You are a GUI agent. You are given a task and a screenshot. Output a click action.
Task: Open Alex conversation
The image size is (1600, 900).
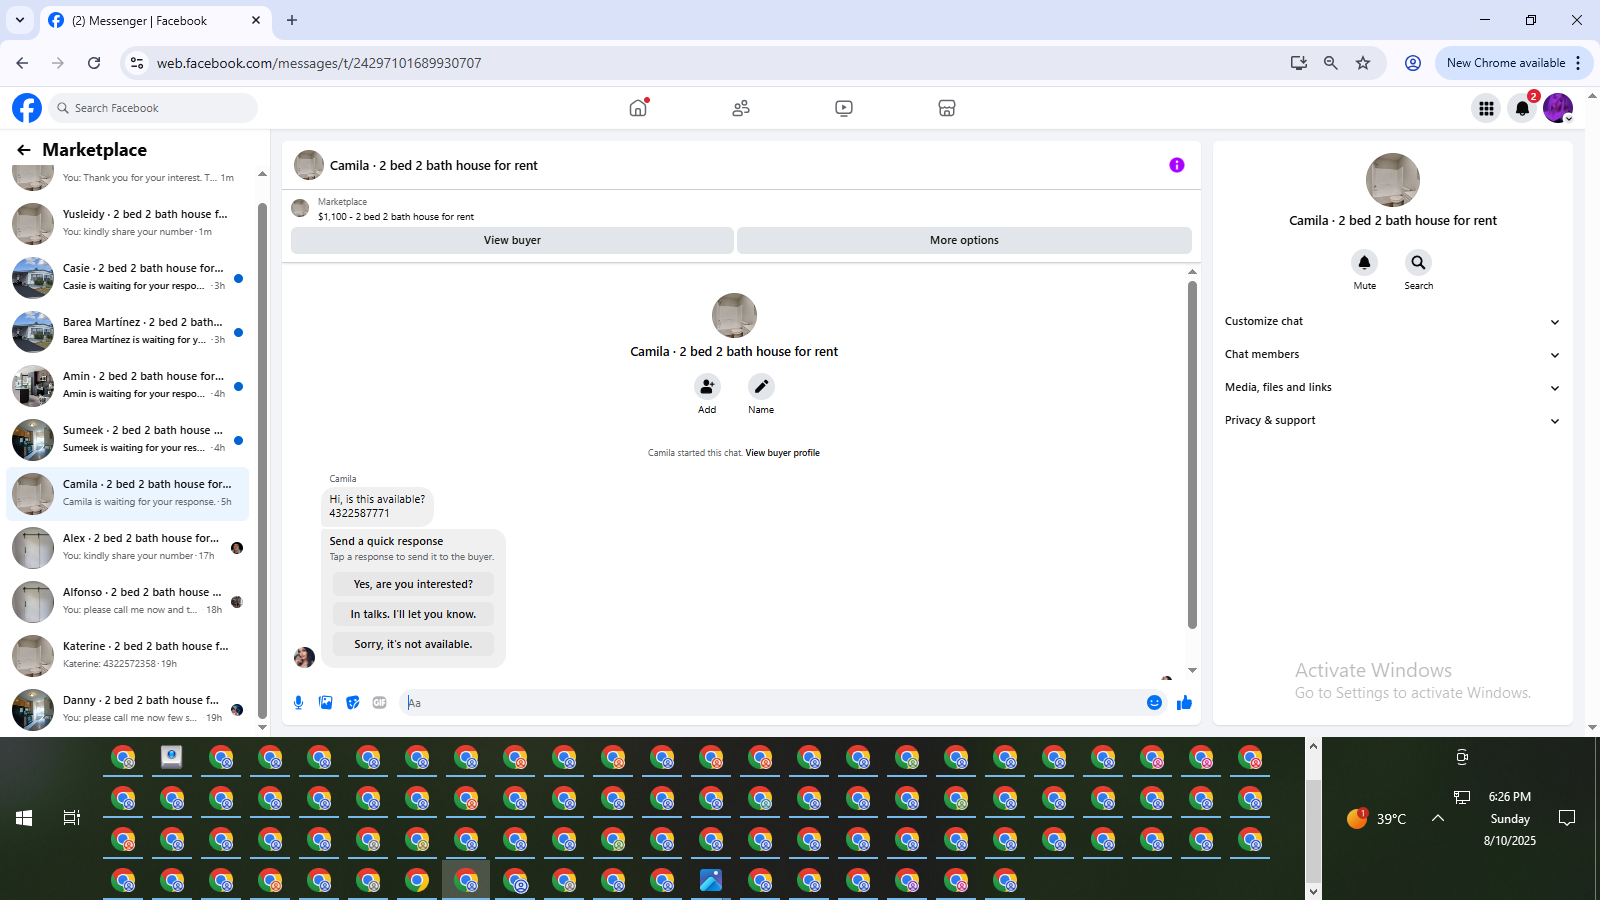coord(128,547)
